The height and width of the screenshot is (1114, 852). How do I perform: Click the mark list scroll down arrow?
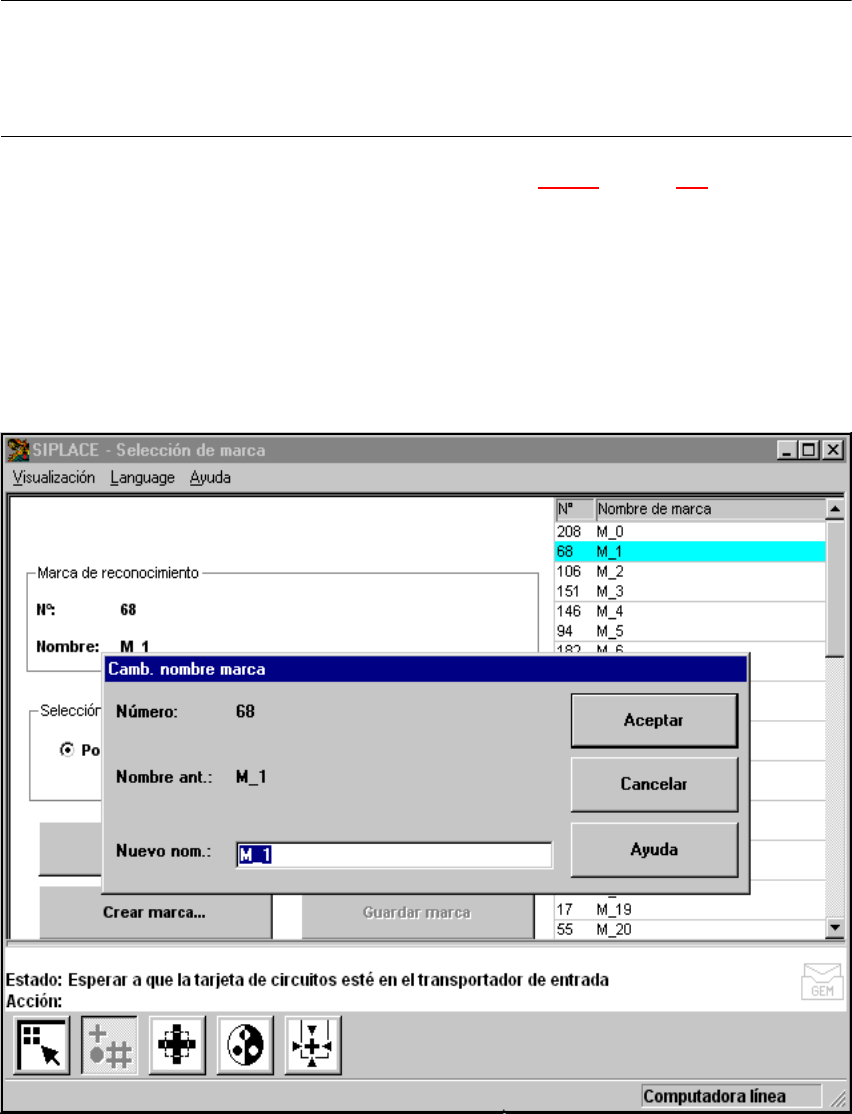835,928
